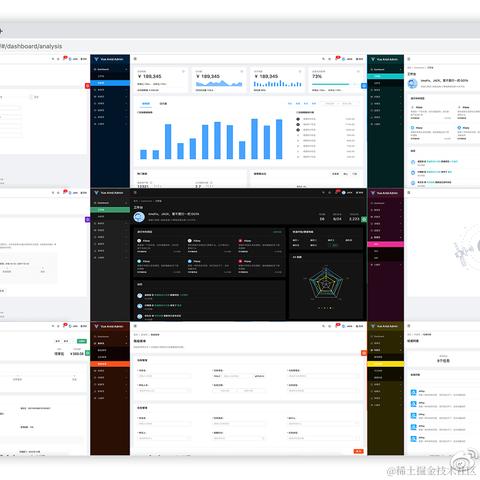Click browser address bar showing /dashboard/analysis
480x480 pixels.
tap(240, 46)
